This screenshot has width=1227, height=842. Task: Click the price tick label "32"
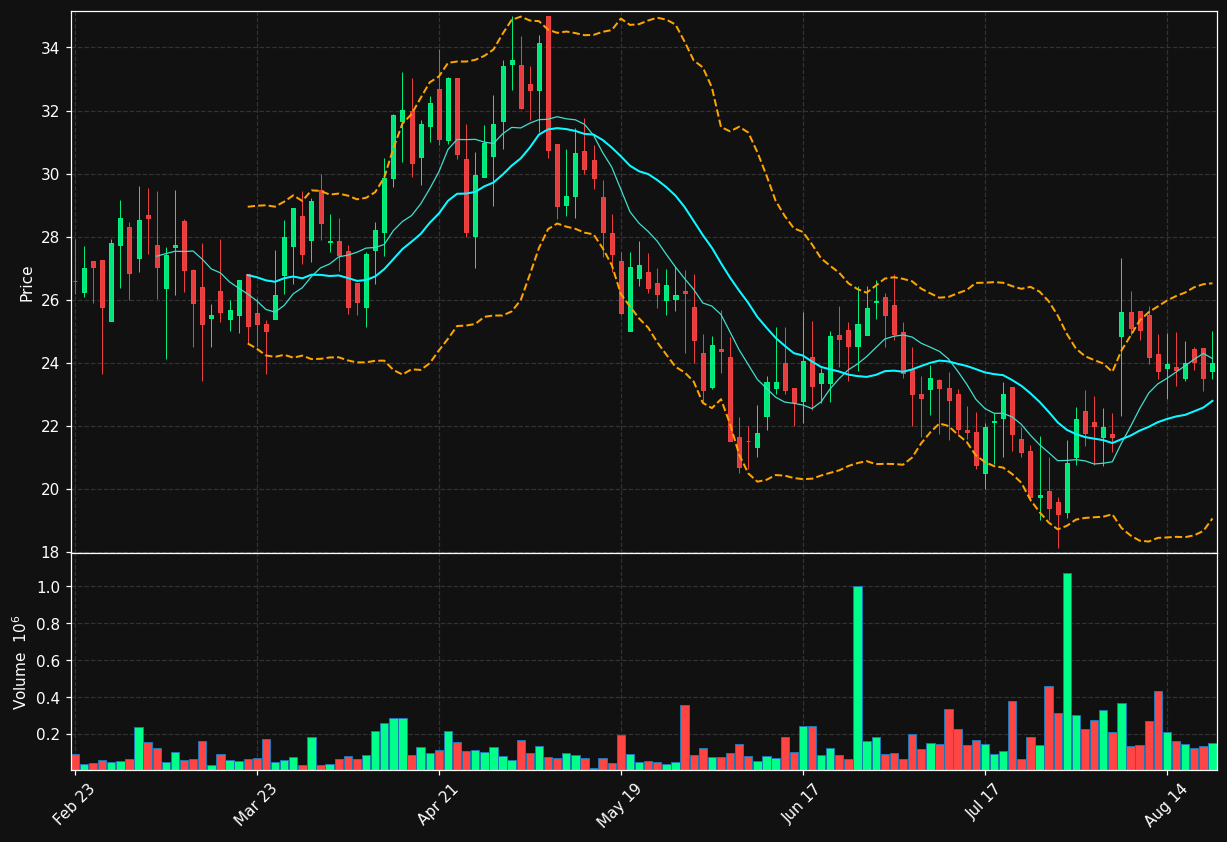coord(50,111)
